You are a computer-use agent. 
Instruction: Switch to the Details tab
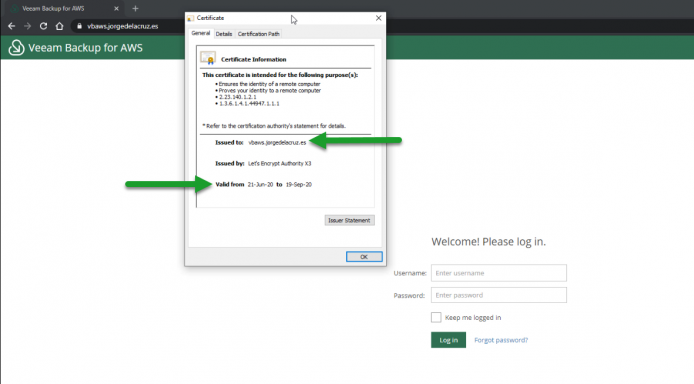click(x=224, y=34)
